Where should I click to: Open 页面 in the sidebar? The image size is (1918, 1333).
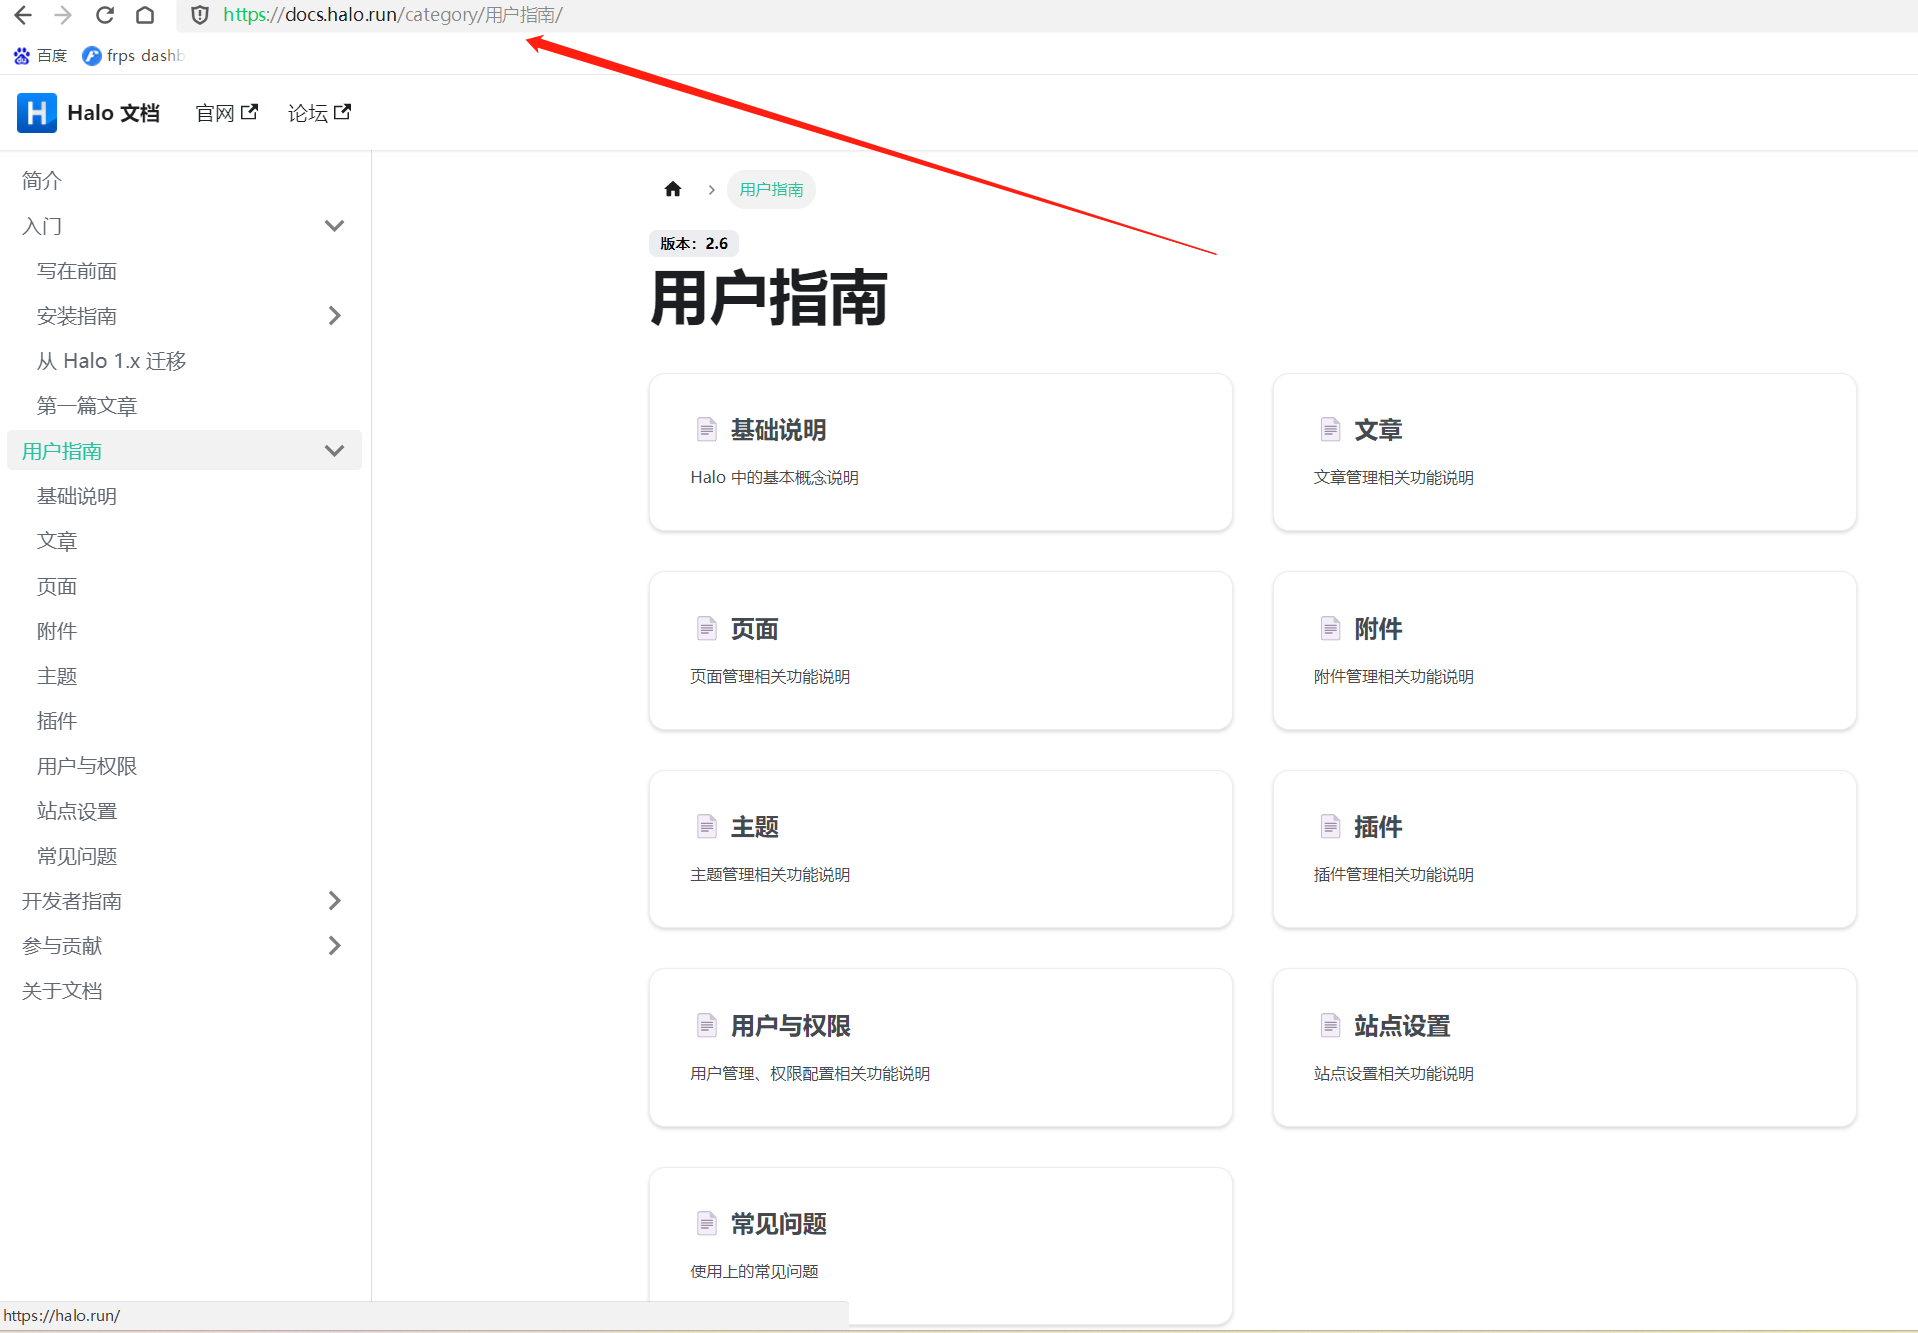[57, 586]
